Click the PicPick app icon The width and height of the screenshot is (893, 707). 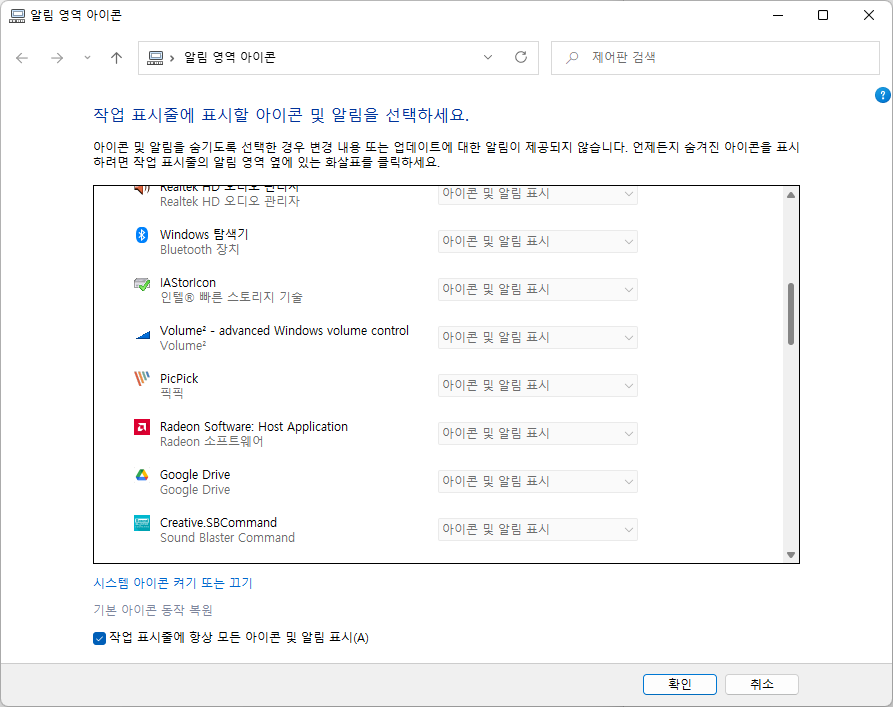point(142,378)
